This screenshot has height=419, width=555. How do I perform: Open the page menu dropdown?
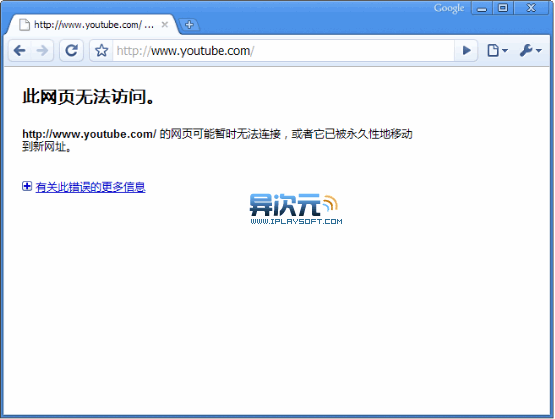coord(497,51)
